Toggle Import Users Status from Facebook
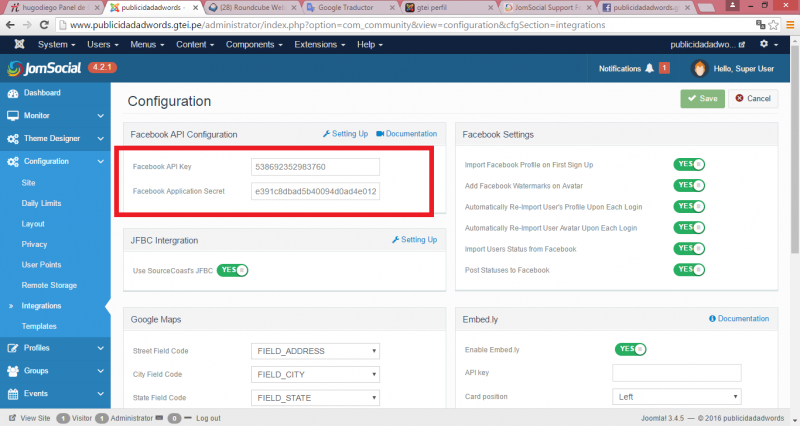The width and height of the screenshot is (800, 426). (689, 248)
